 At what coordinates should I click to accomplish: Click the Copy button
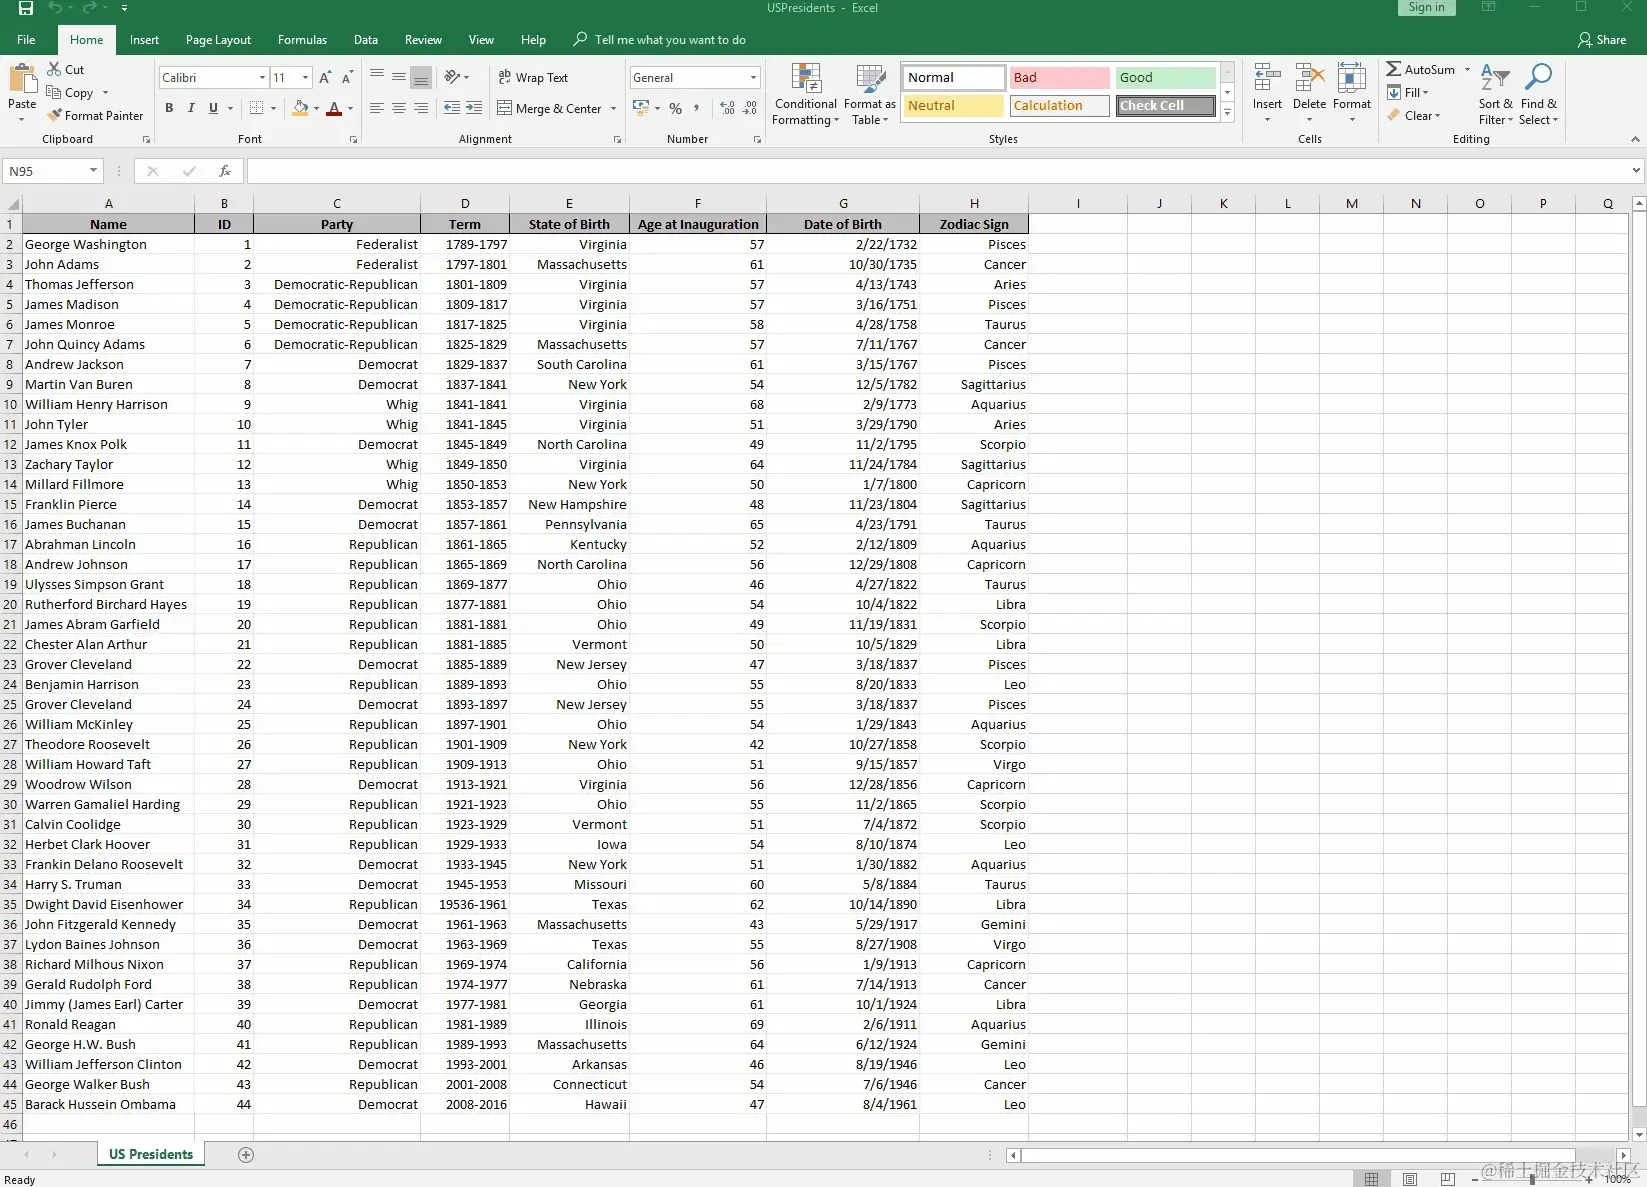(x=70, y=92)
